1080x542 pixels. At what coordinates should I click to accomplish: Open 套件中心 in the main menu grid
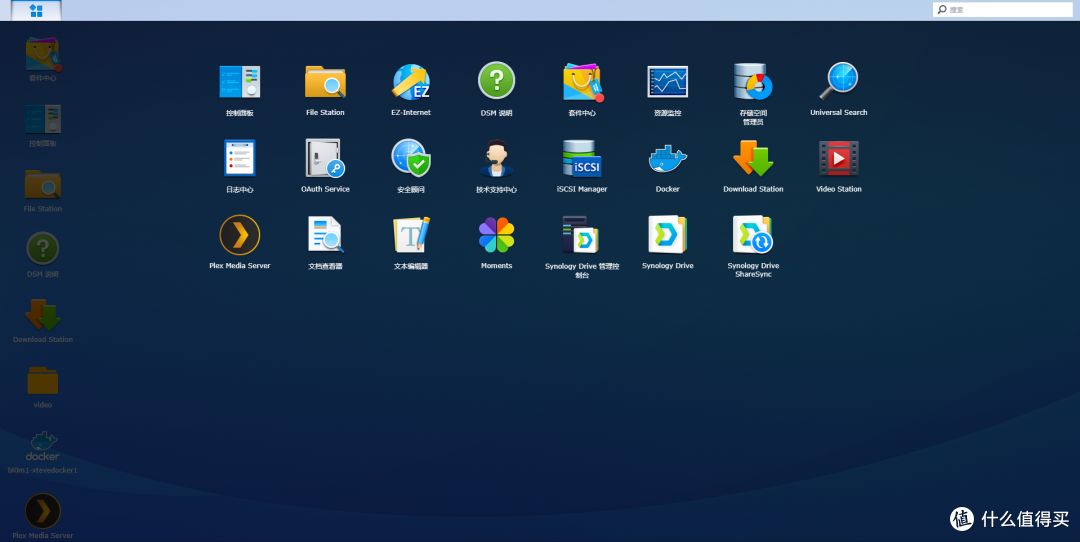coord(582,82)
